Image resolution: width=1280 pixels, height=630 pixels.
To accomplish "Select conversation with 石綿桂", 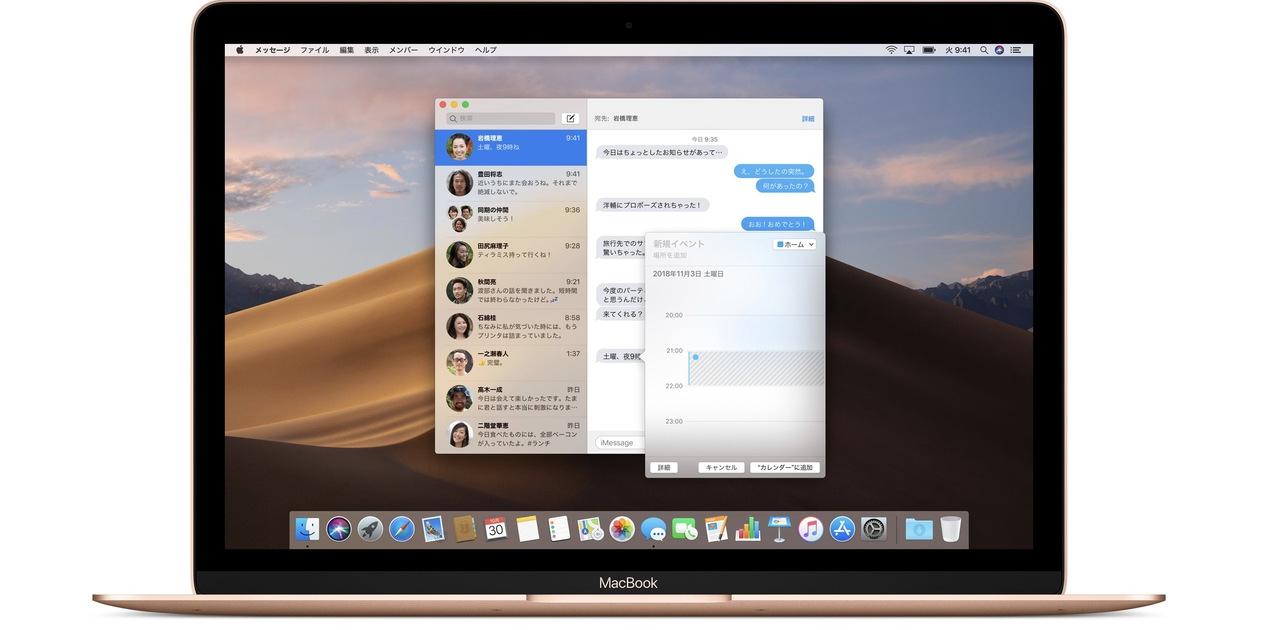I will pyautogui.click(x=511, y=327).
